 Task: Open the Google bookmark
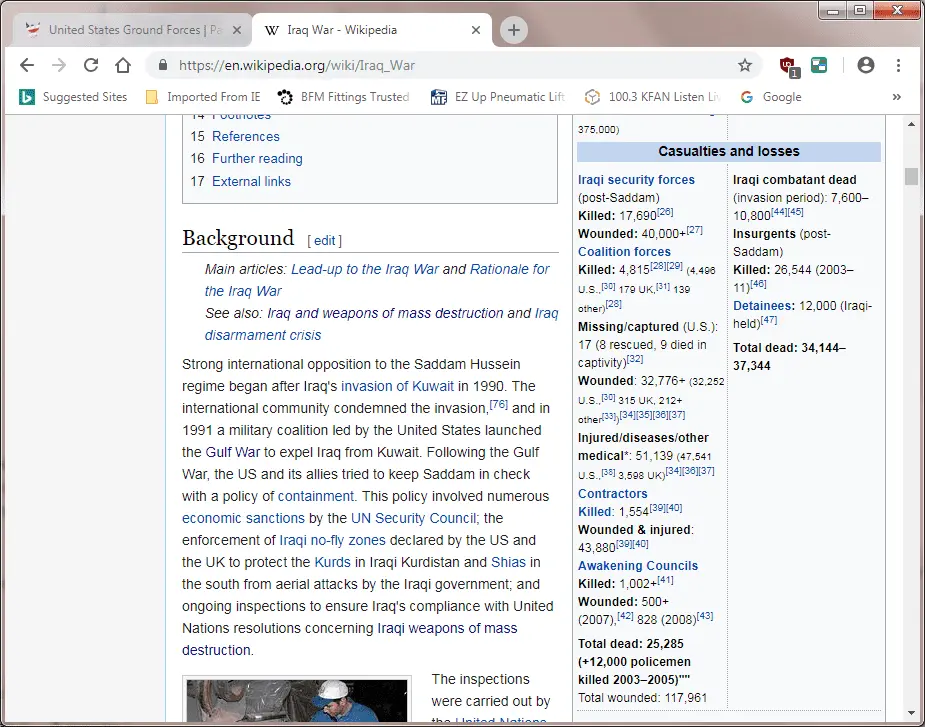(x=770, y=97)
